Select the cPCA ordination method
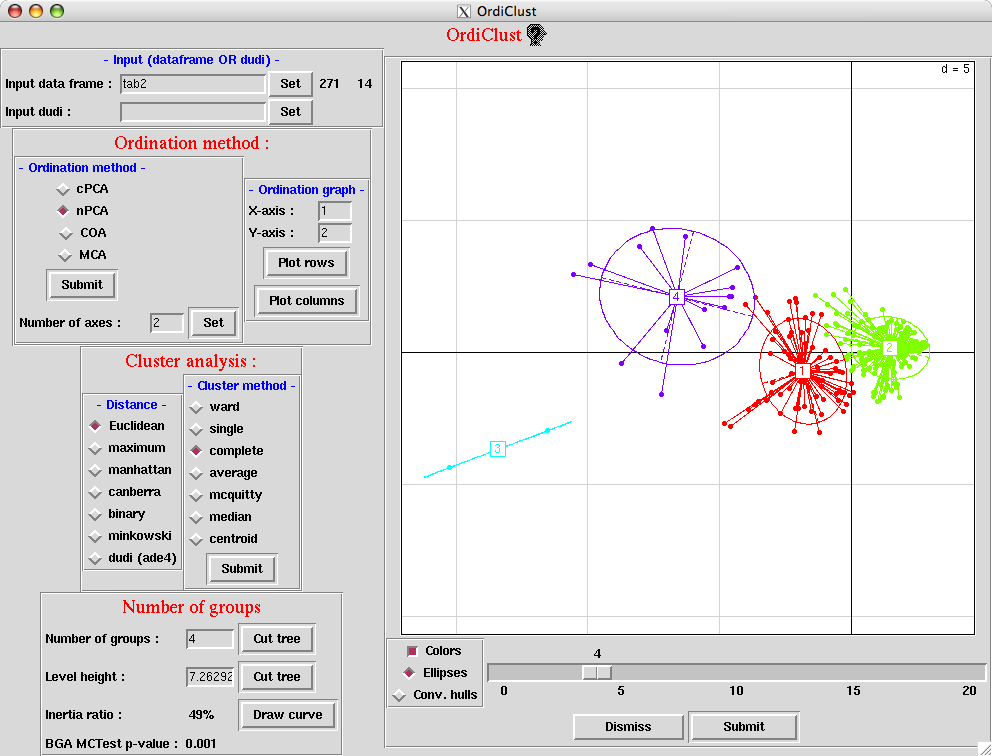 point(63,189)
